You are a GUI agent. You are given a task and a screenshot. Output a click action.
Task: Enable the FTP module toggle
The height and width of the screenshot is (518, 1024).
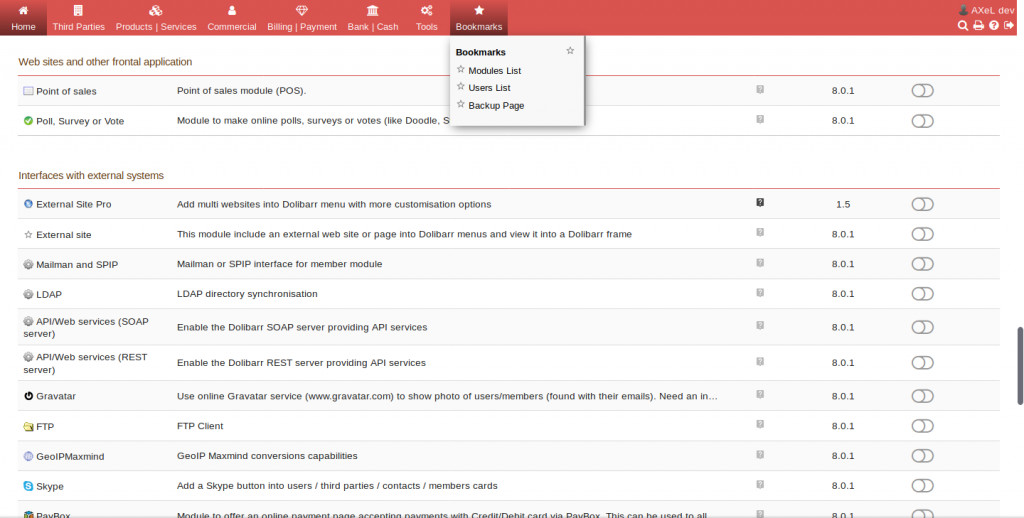(x=922, y=426)
